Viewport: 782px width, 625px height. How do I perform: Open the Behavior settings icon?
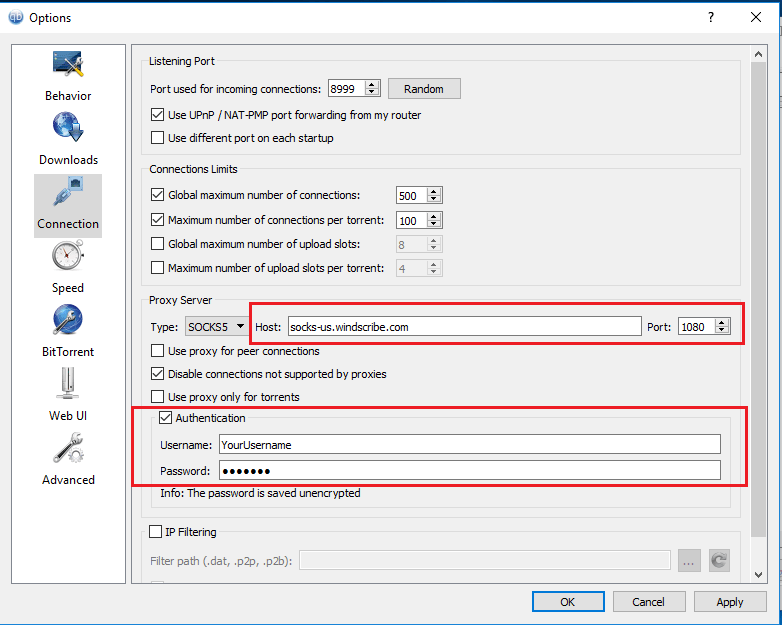[68, 64]
